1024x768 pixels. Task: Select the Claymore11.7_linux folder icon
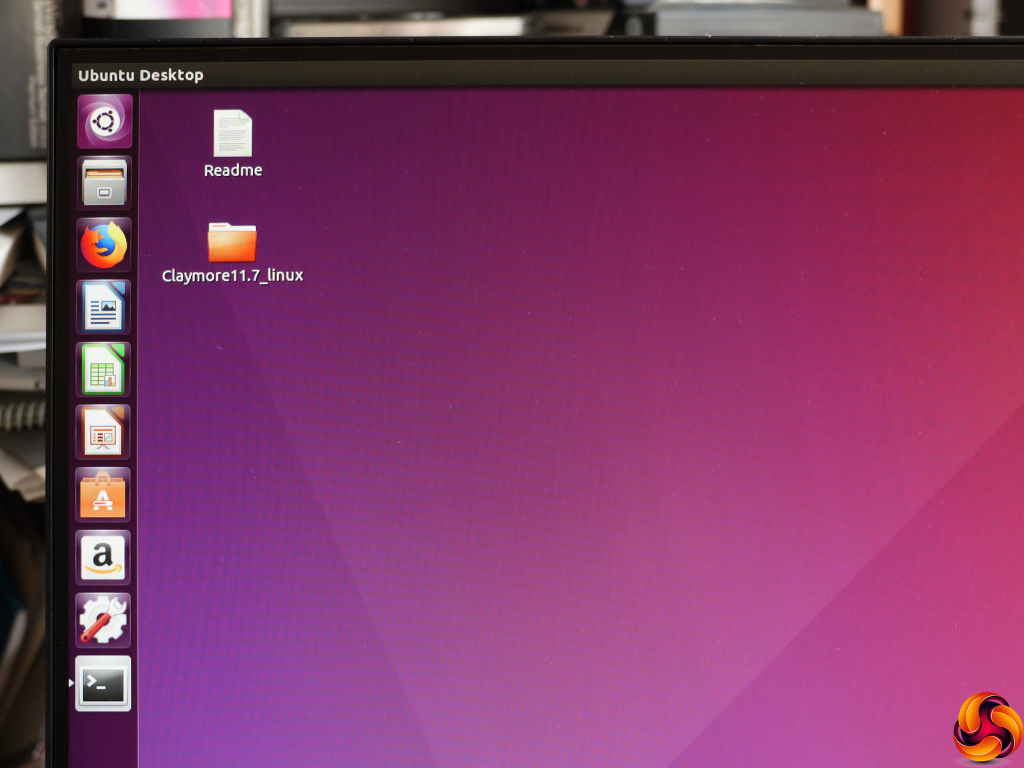point(232,242)
